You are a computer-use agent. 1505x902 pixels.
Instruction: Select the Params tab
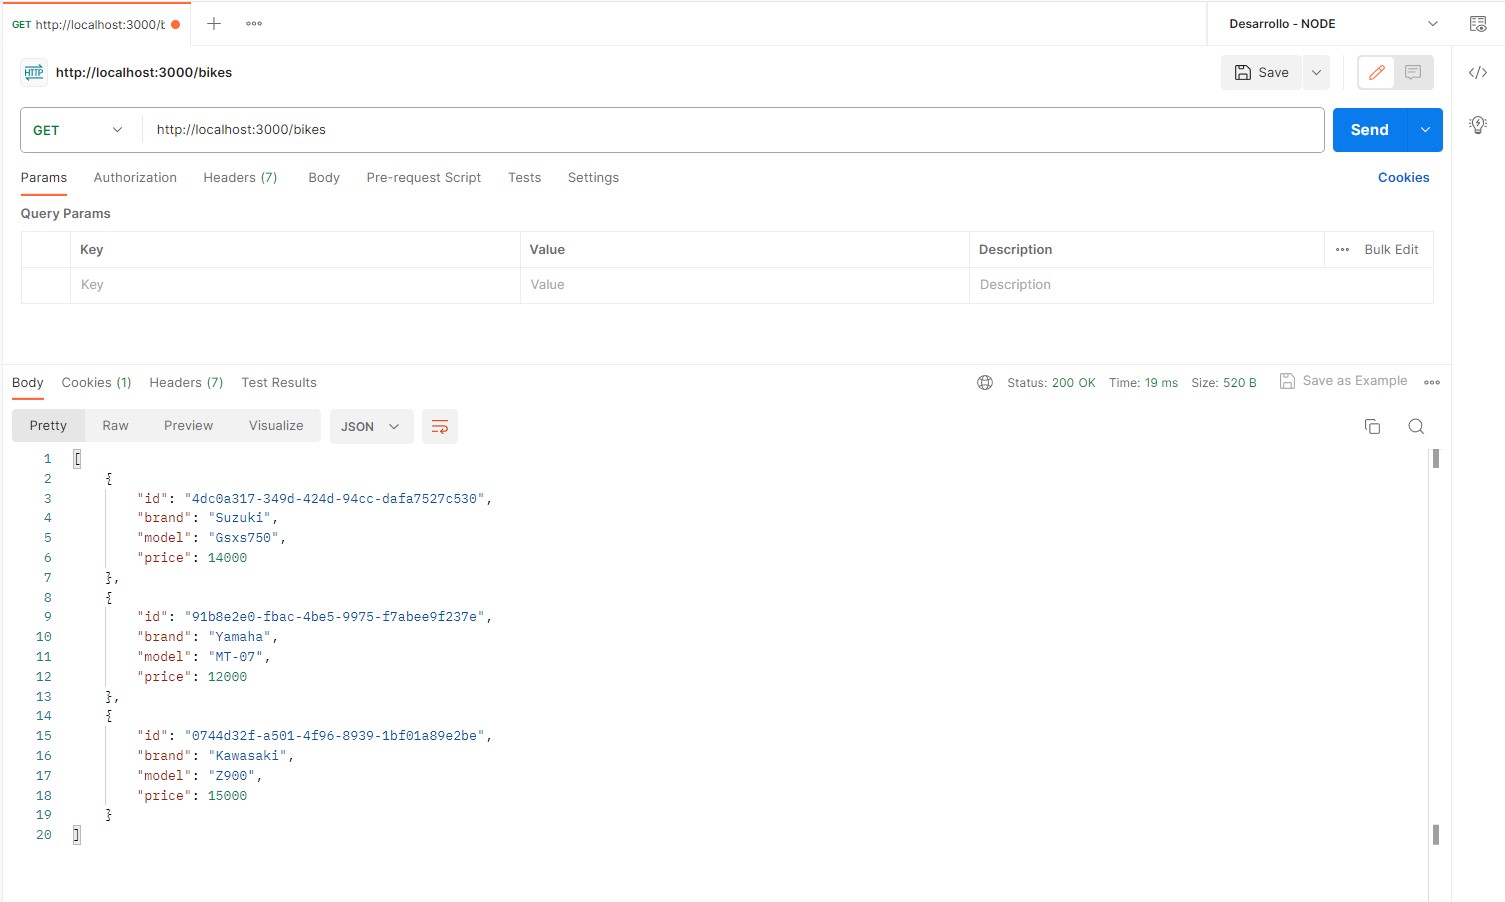point(44,177)
